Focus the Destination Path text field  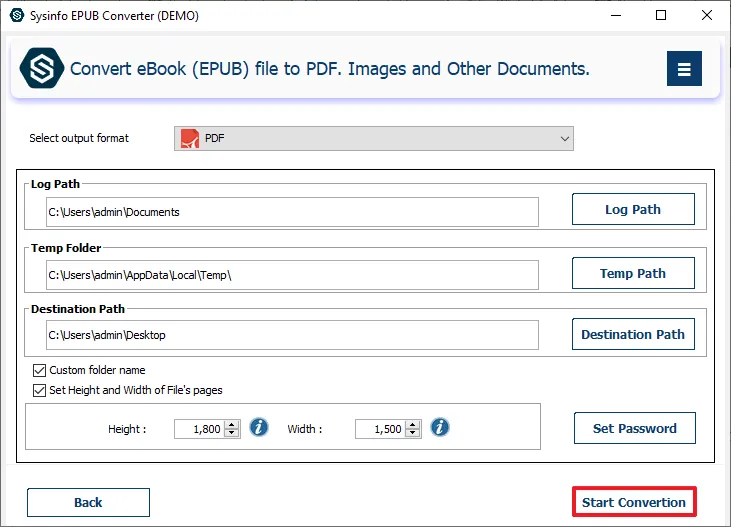click(x=292, y=335)
